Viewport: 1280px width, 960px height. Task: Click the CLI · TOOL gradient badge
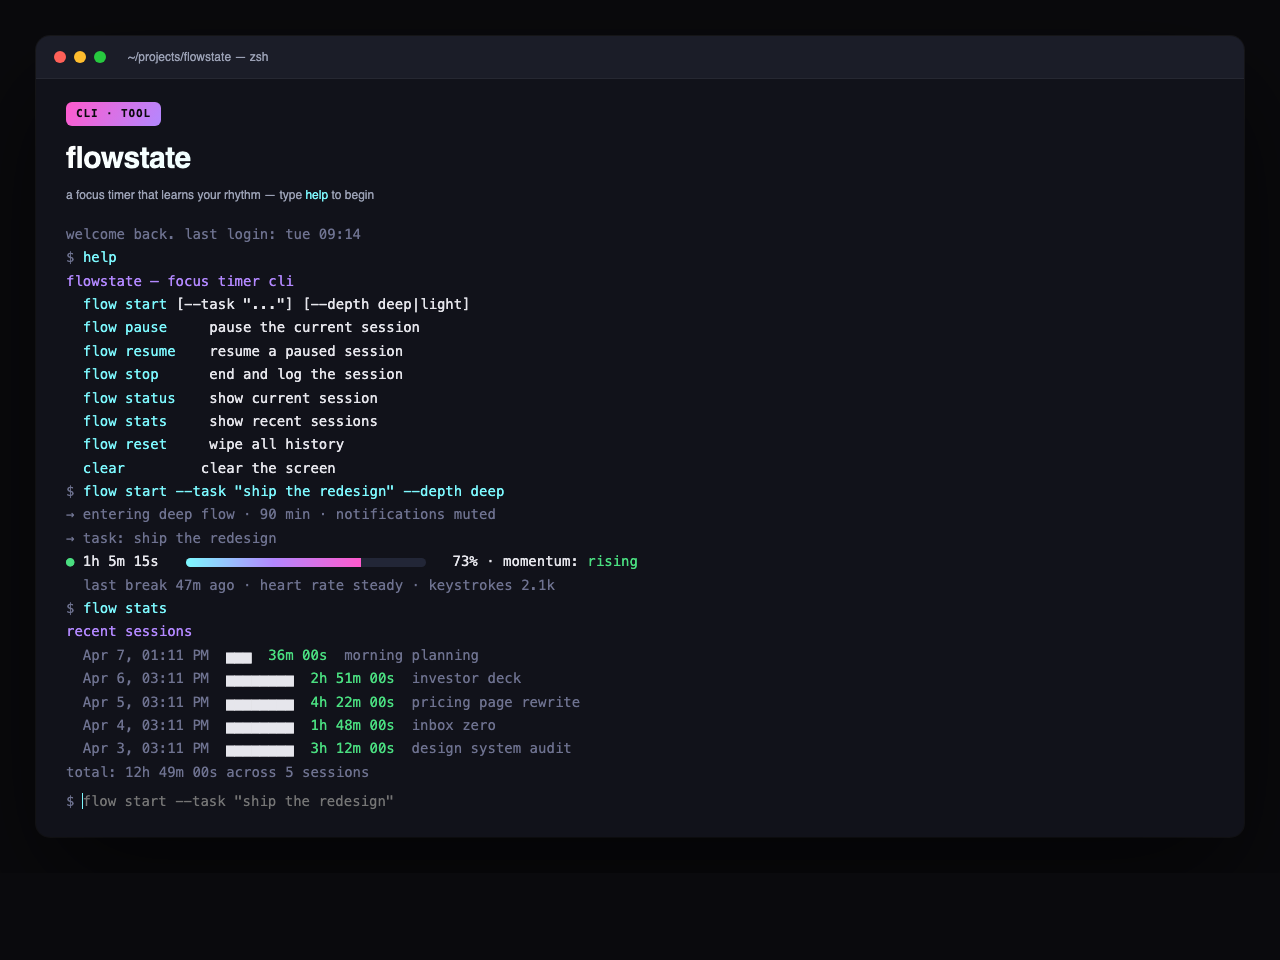[113, 114]
